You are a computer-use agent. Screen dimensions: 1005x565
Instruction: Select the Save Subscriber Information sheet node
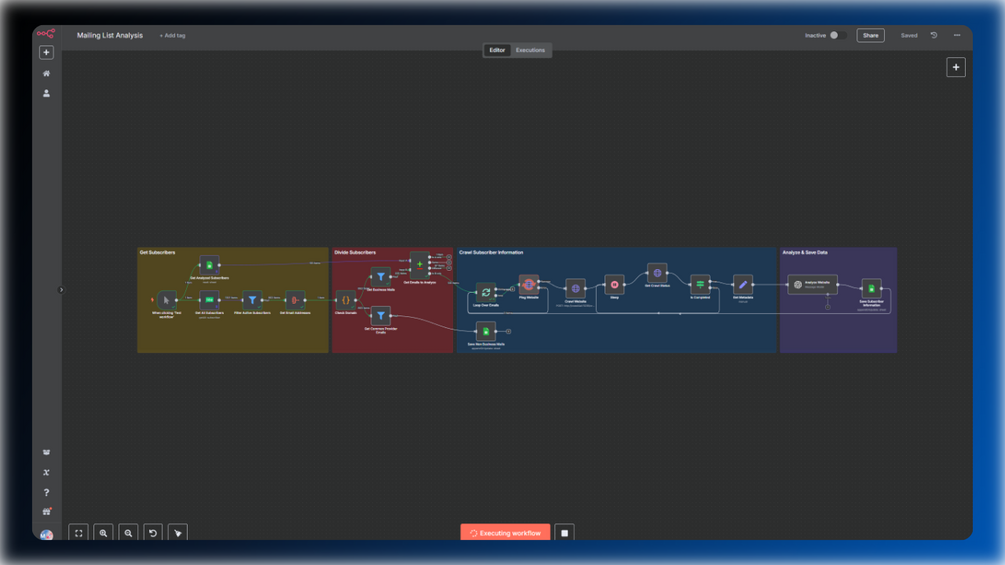pos(871,288)
